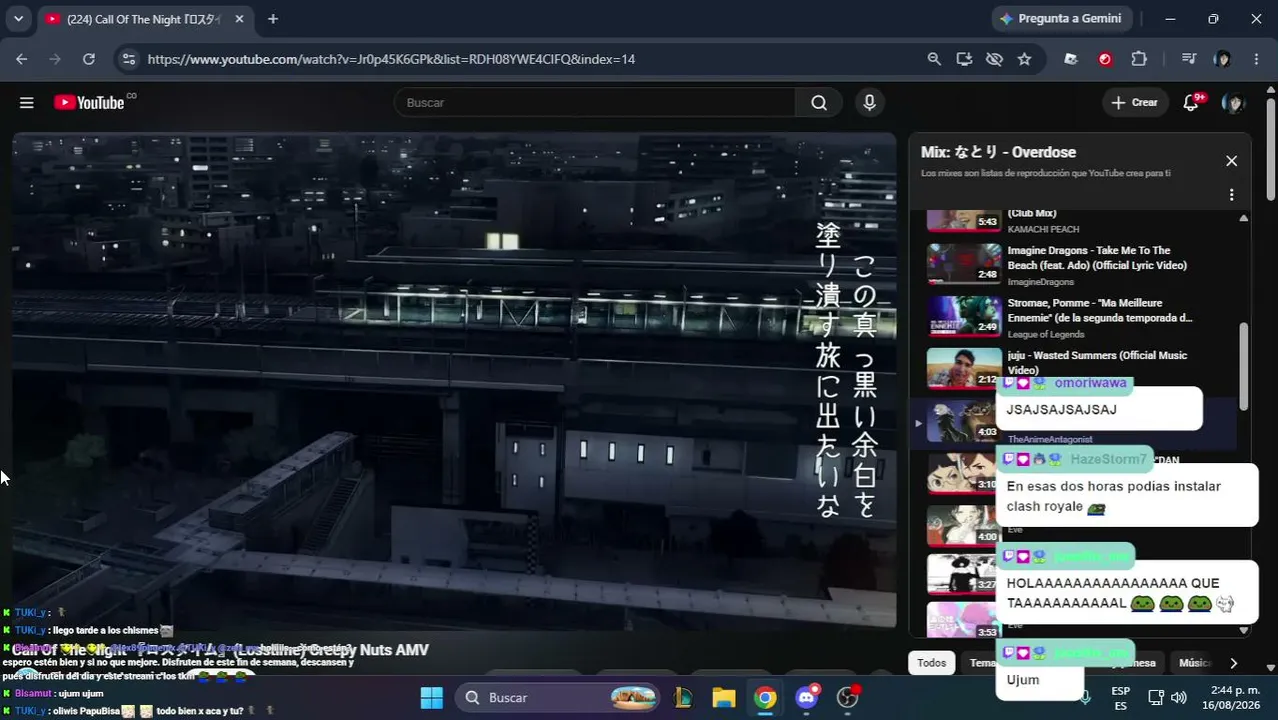
Task: Close the Call Of The Night tab
Action: click(239, 19)
